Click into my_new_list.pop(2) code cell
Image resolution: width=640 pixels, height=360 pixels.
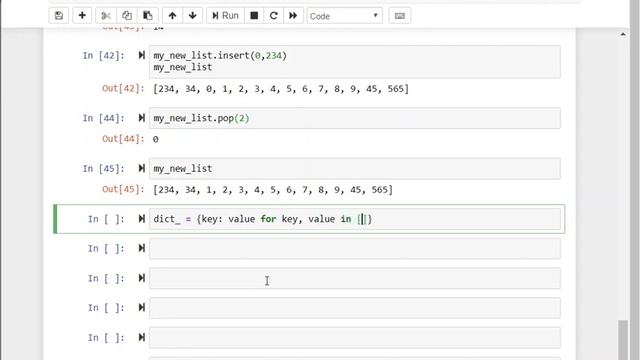click(x=355, y=118)
